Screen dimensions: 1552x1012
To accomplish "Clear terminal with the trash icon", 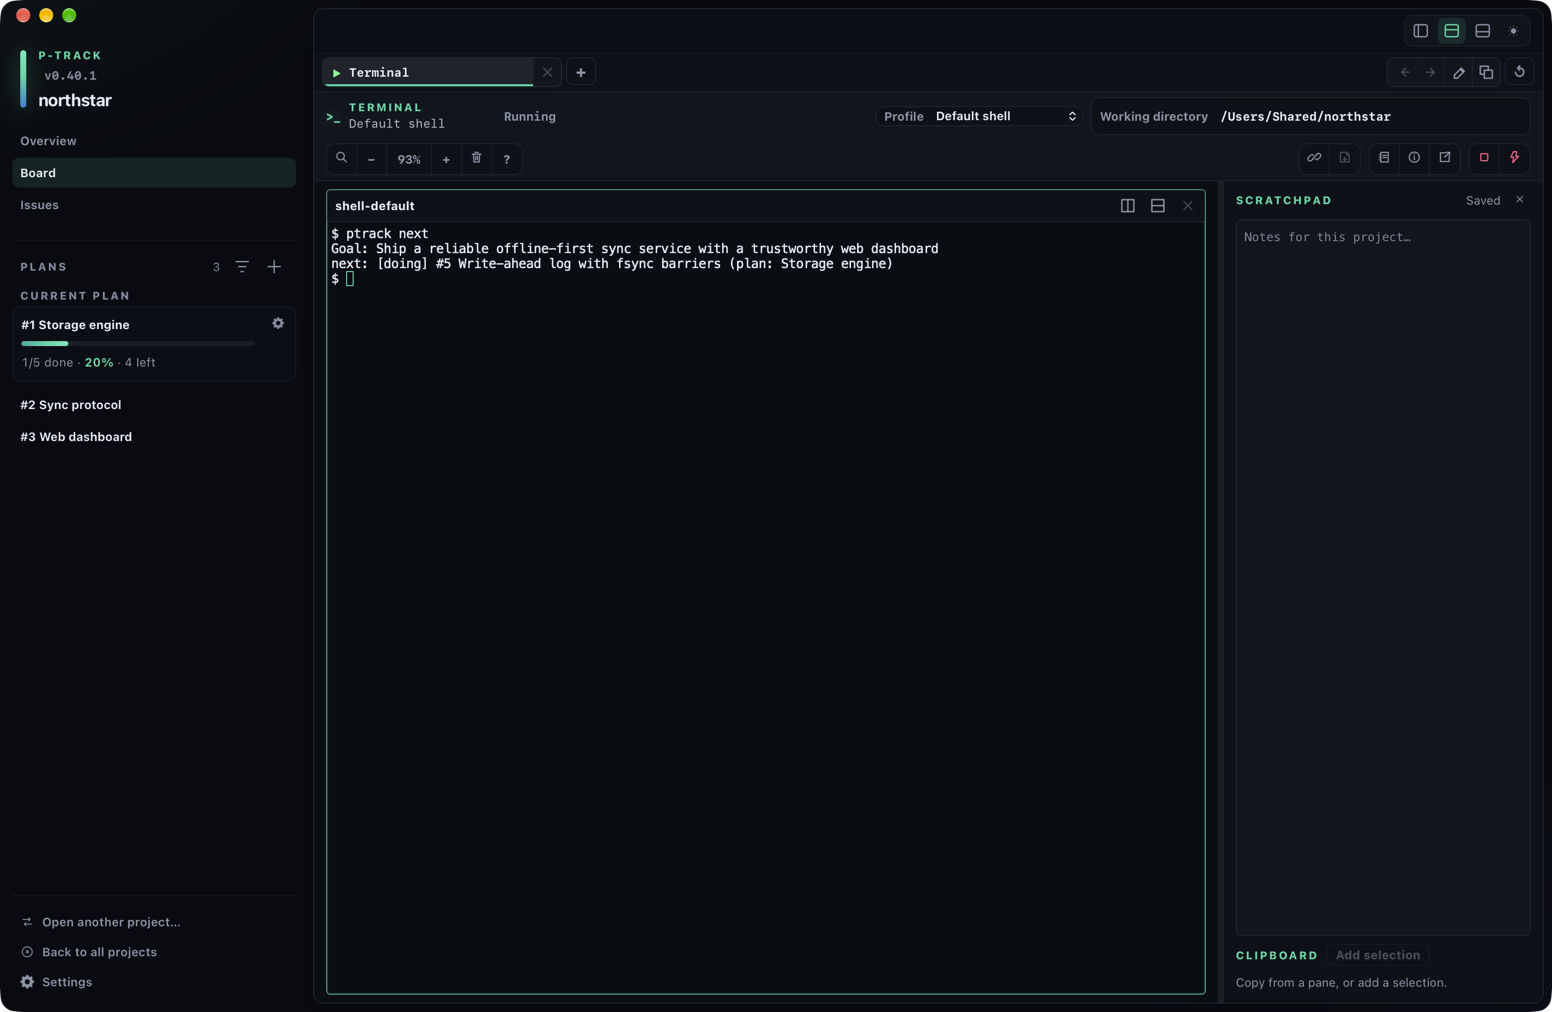I will pos(476,158).
